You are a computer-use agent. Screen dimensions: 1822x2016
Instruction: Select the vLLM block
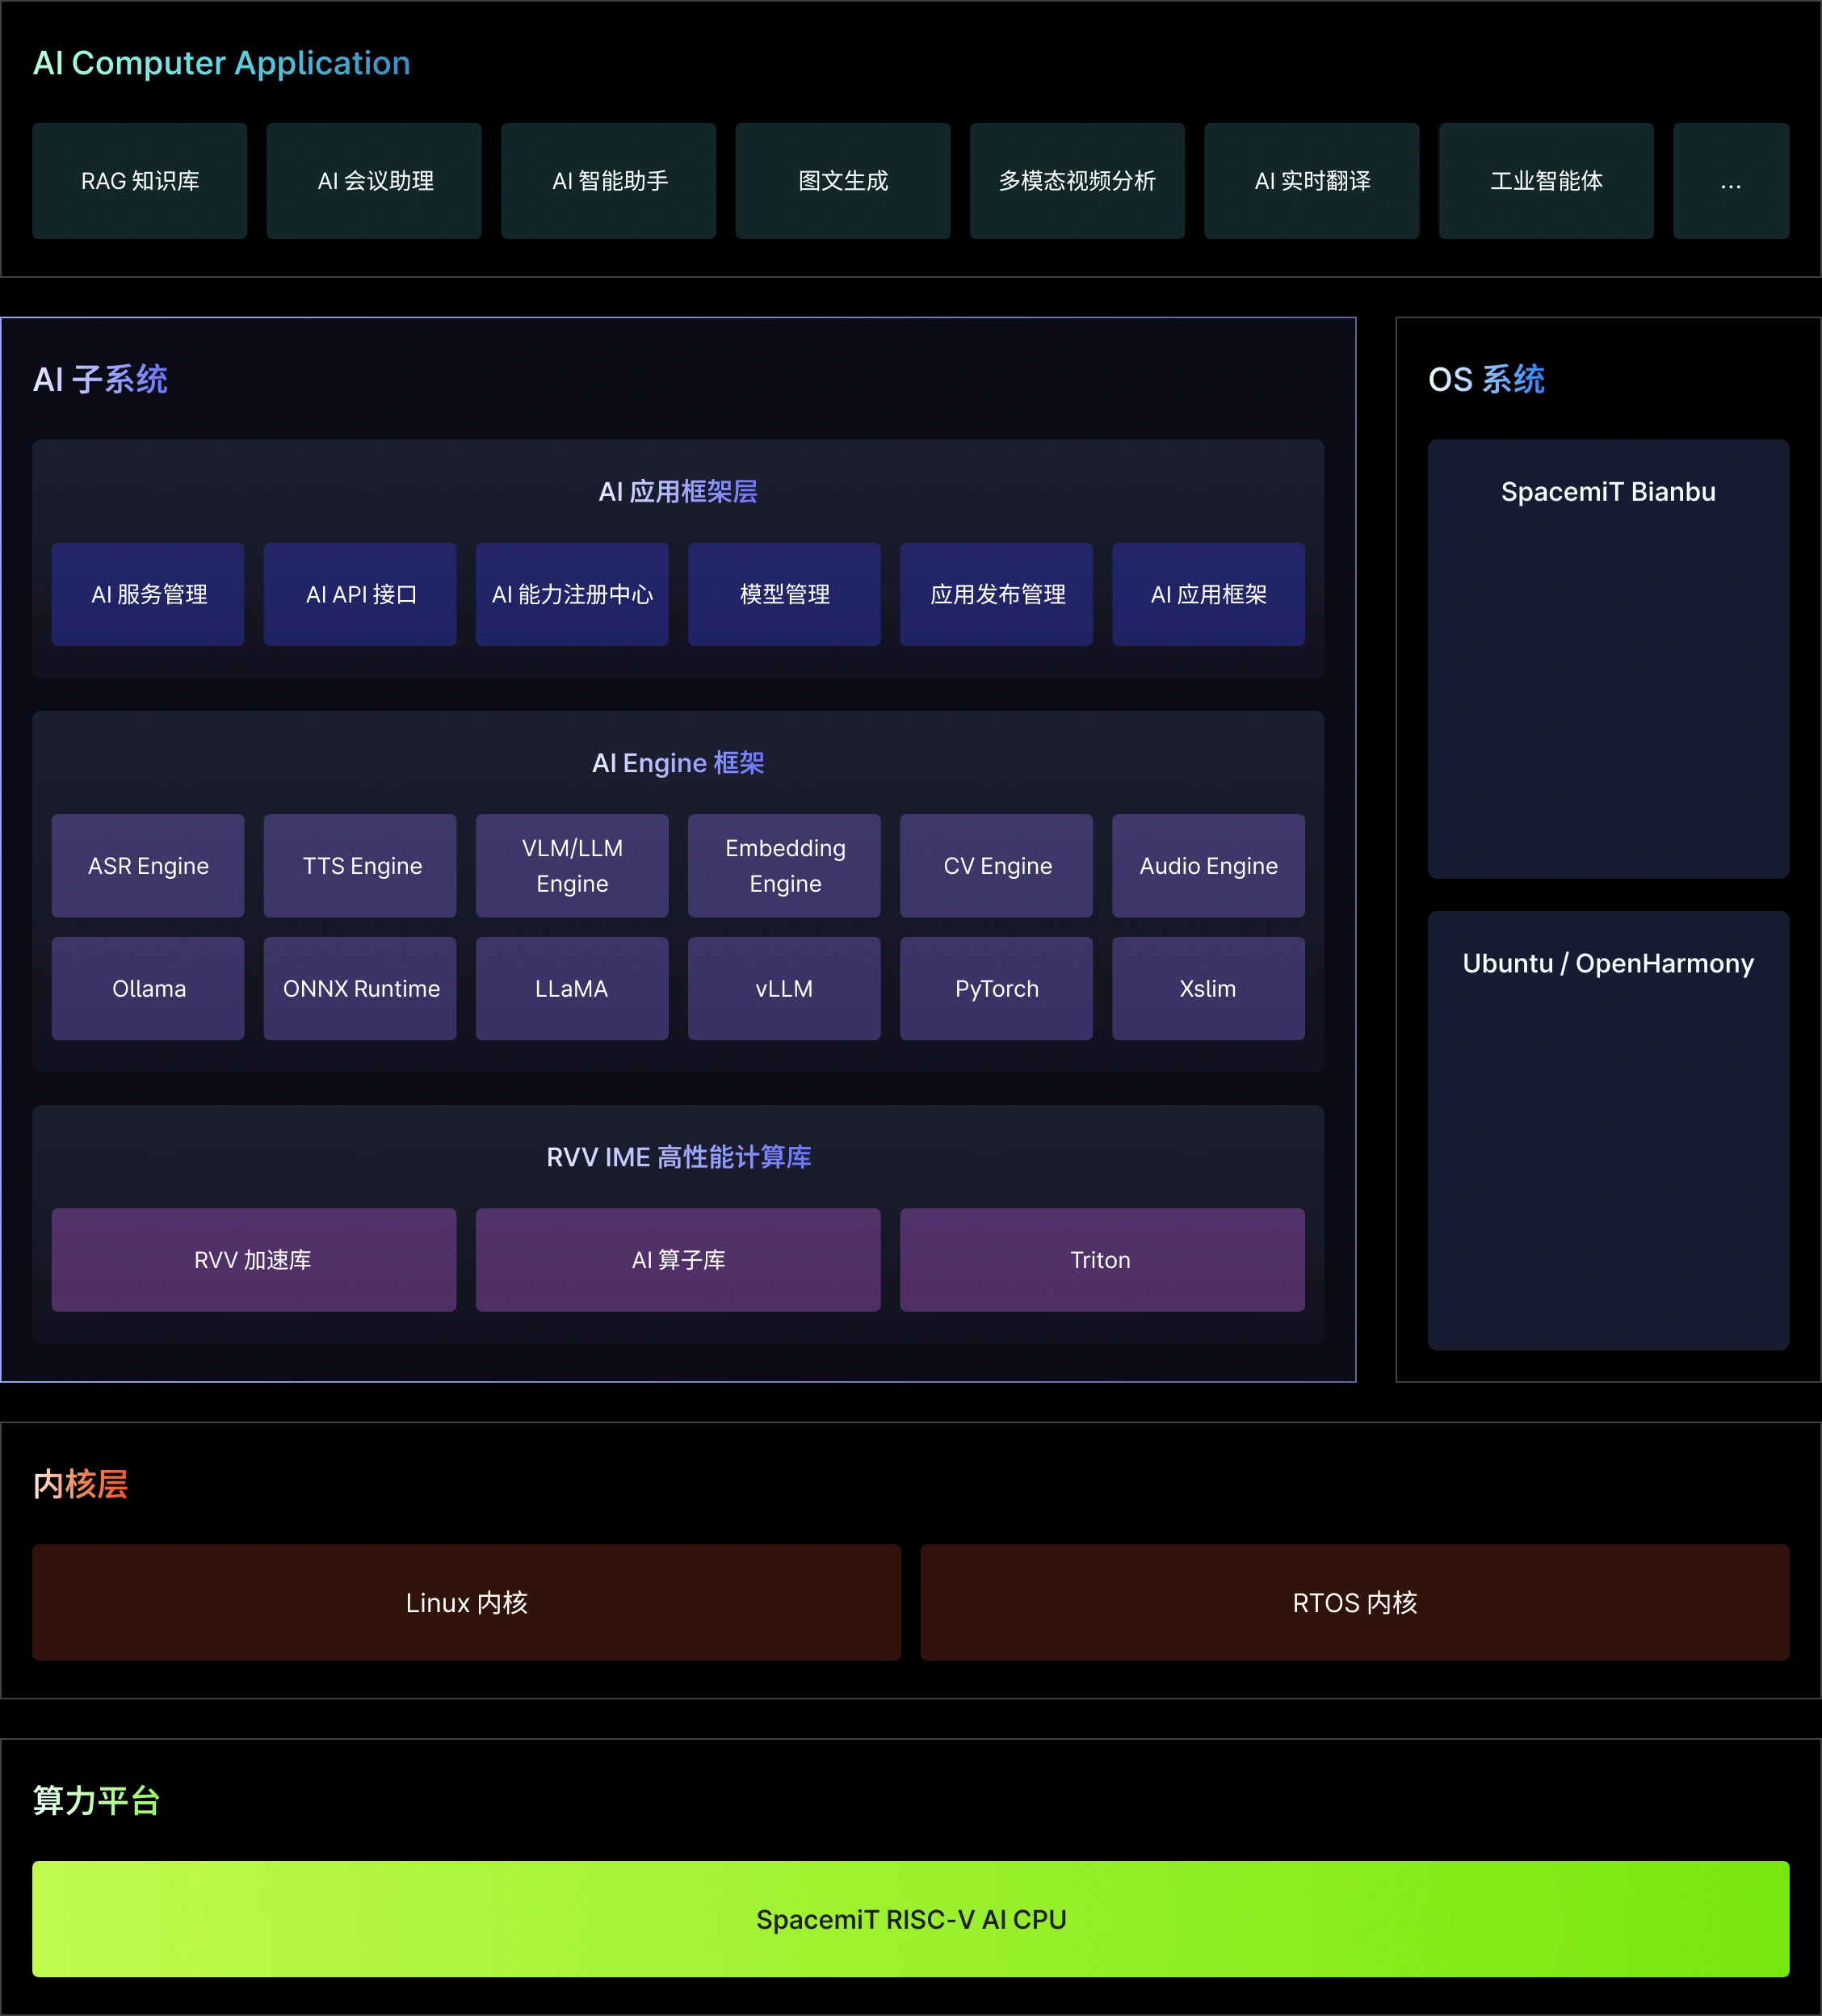pos(784,989)
